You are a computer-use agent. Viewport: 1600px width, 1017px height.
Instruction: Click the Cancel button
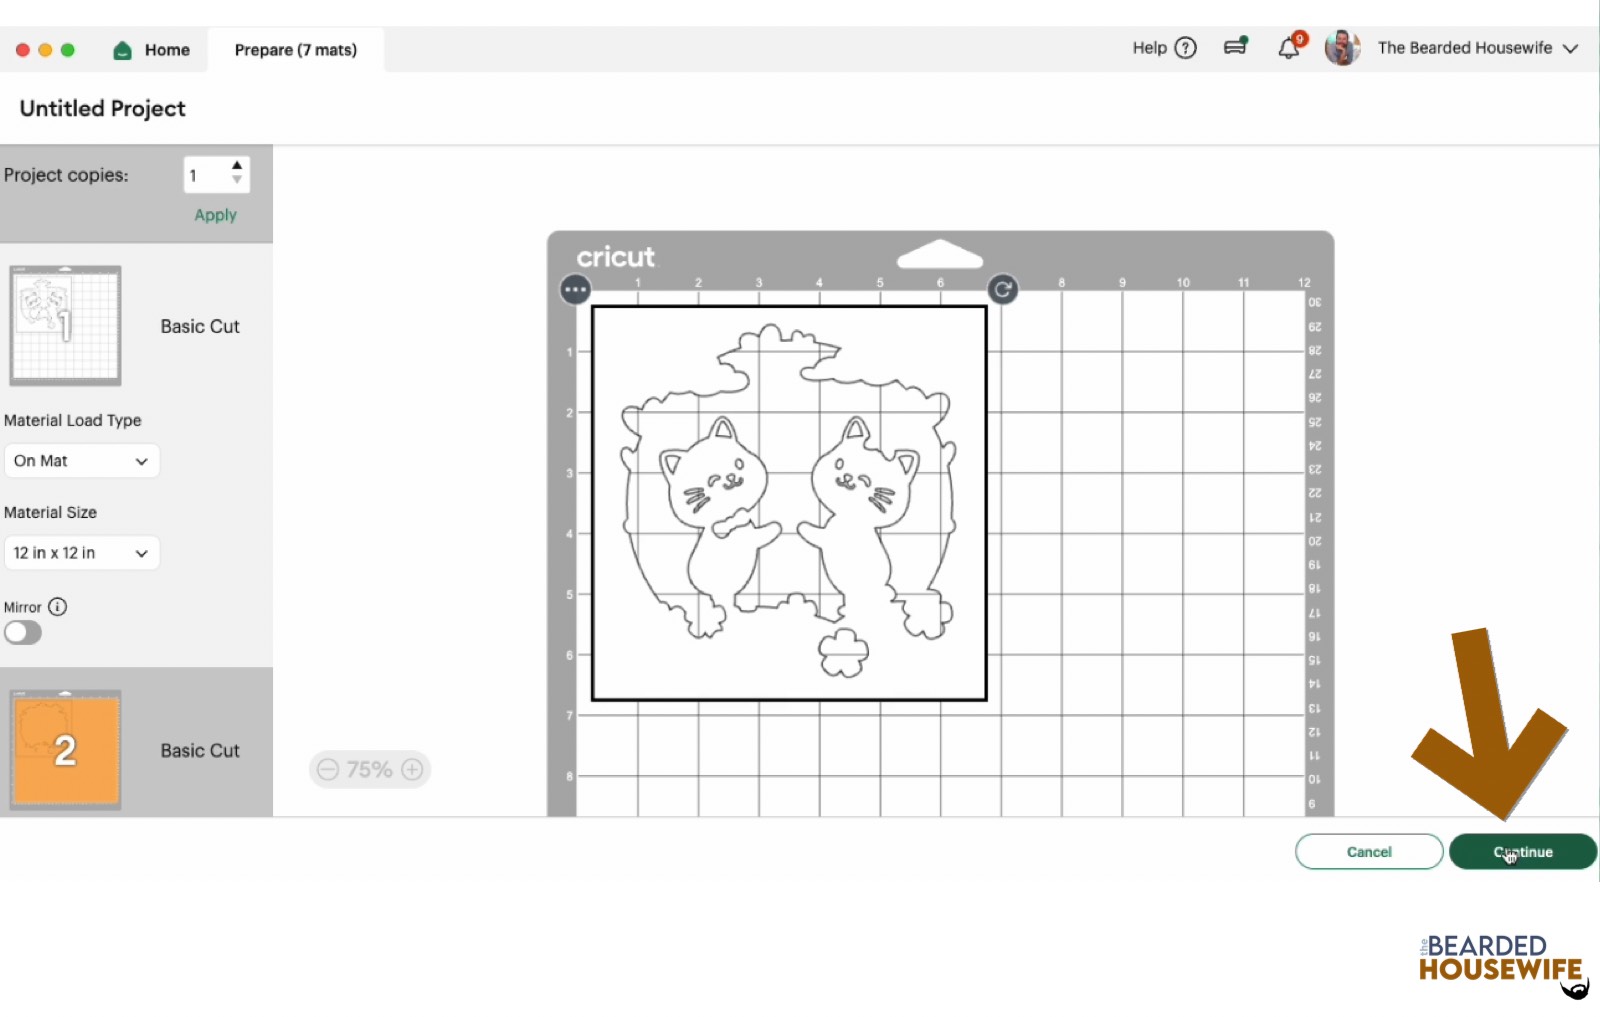tap(1368, 852)
